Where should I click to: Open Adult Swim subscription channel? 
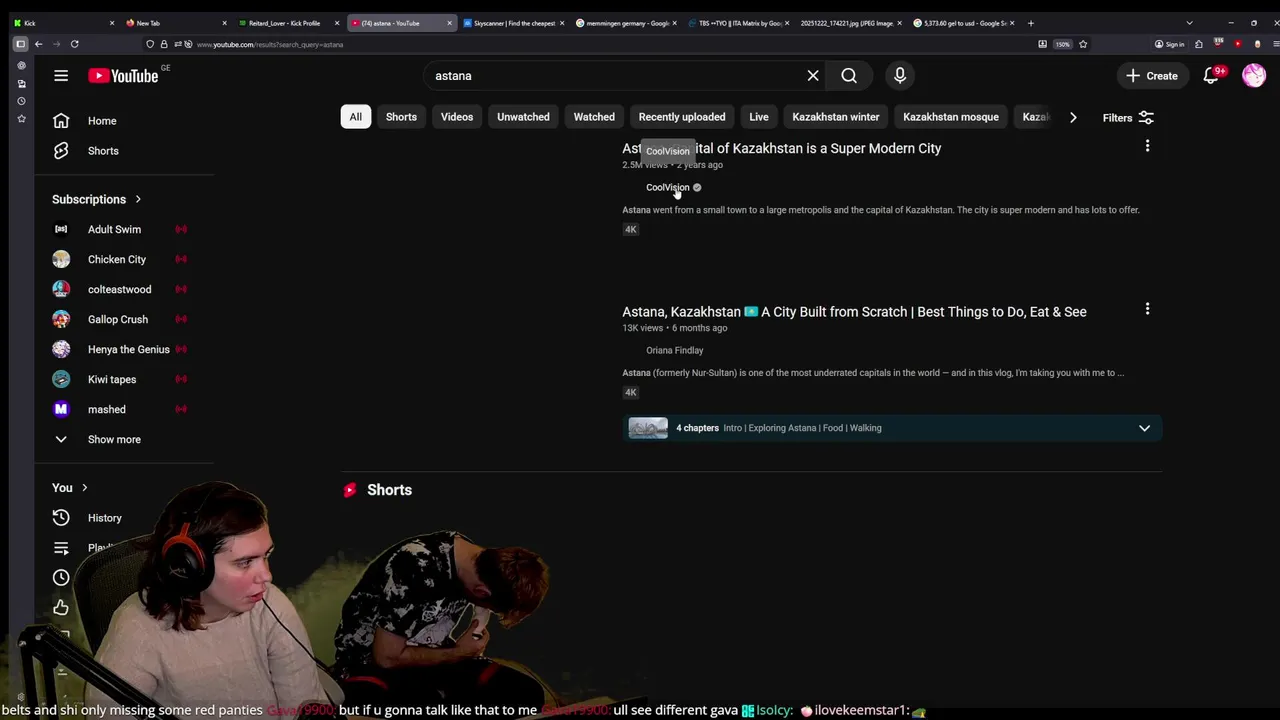coord(114,229)
